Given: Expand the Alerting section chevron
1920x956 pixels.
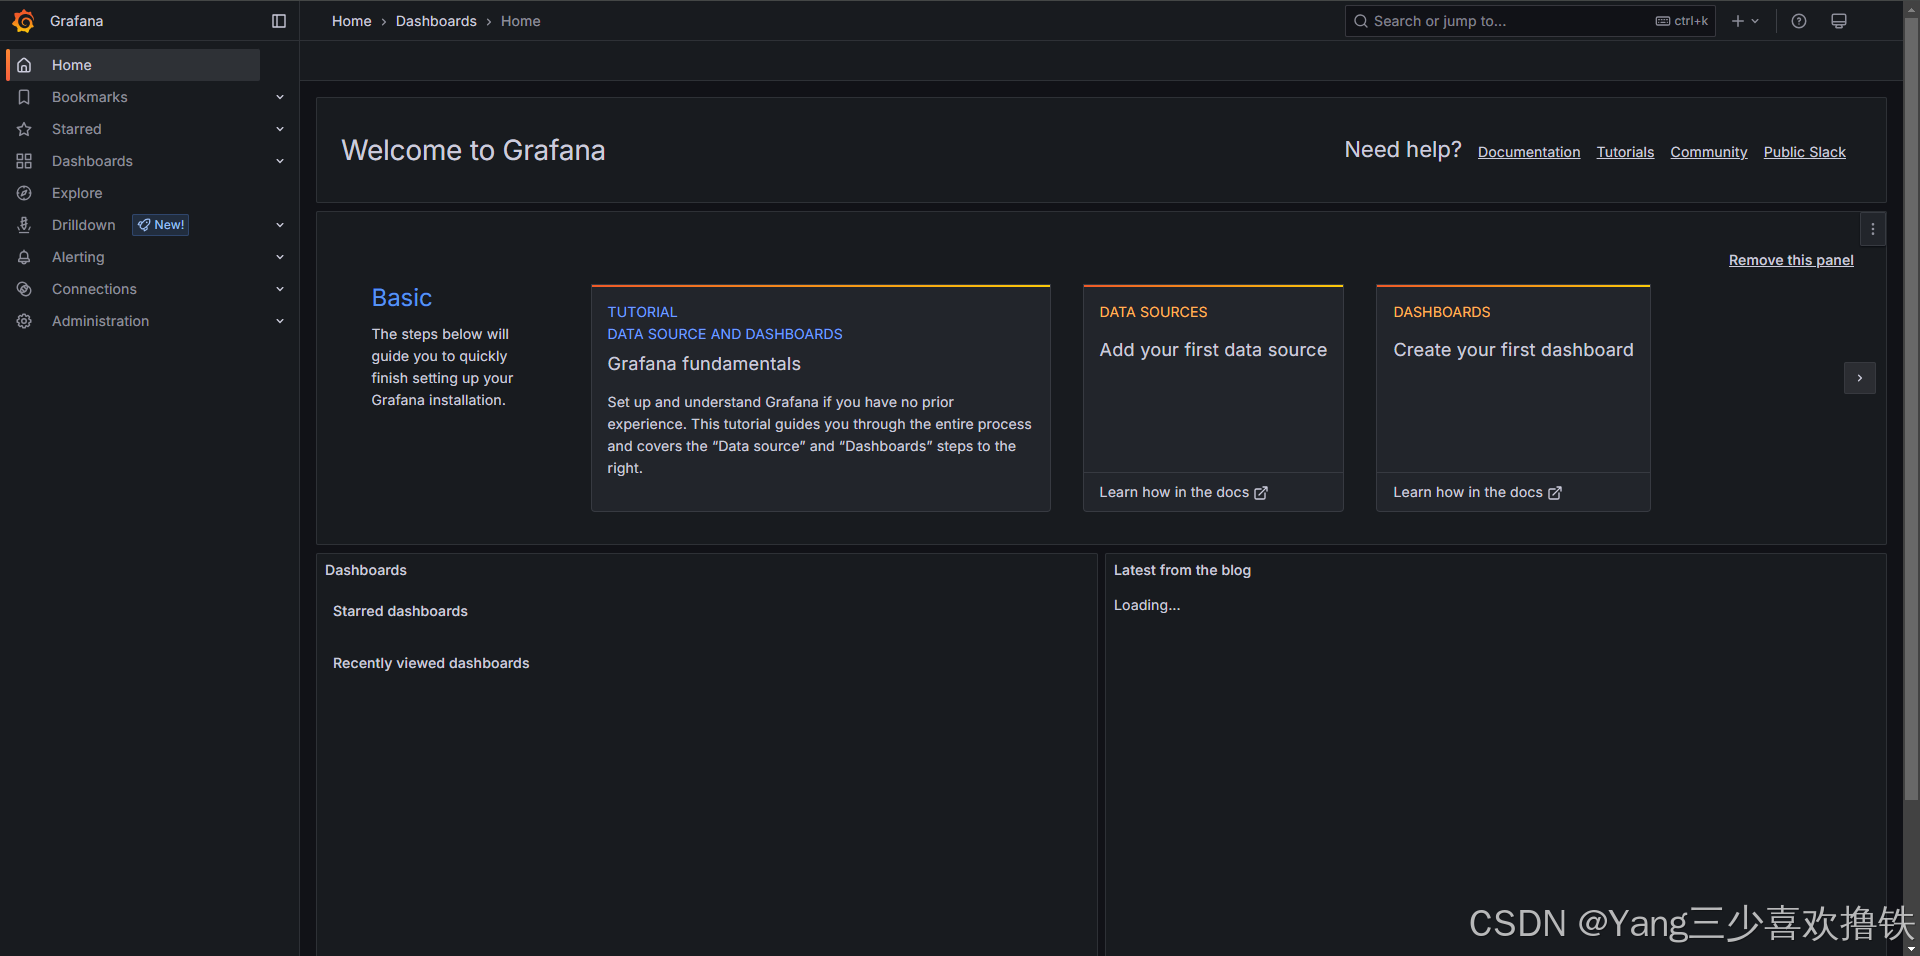Looking at the screenshot, I should (x=280, y=257).
